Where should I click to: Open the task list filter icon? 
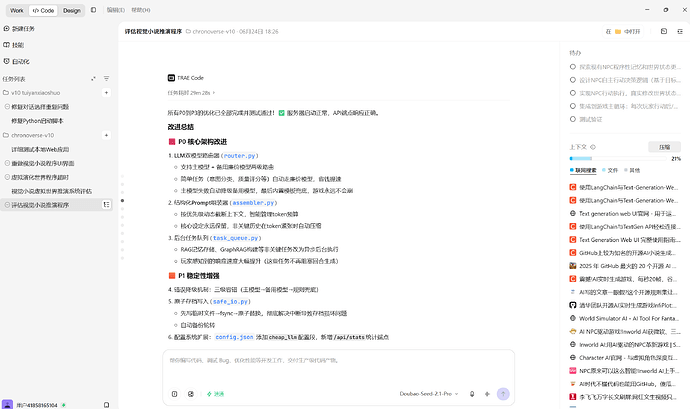pos(106,79)
